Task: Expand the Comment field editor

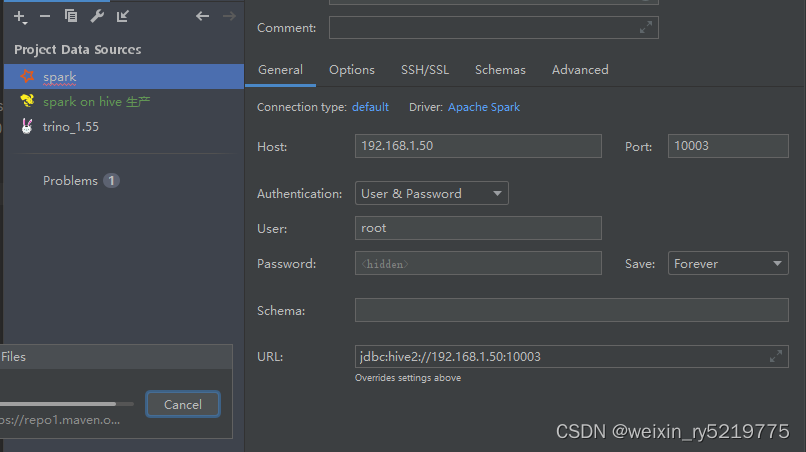Action: pyautogui.click(x=646, y=27)
